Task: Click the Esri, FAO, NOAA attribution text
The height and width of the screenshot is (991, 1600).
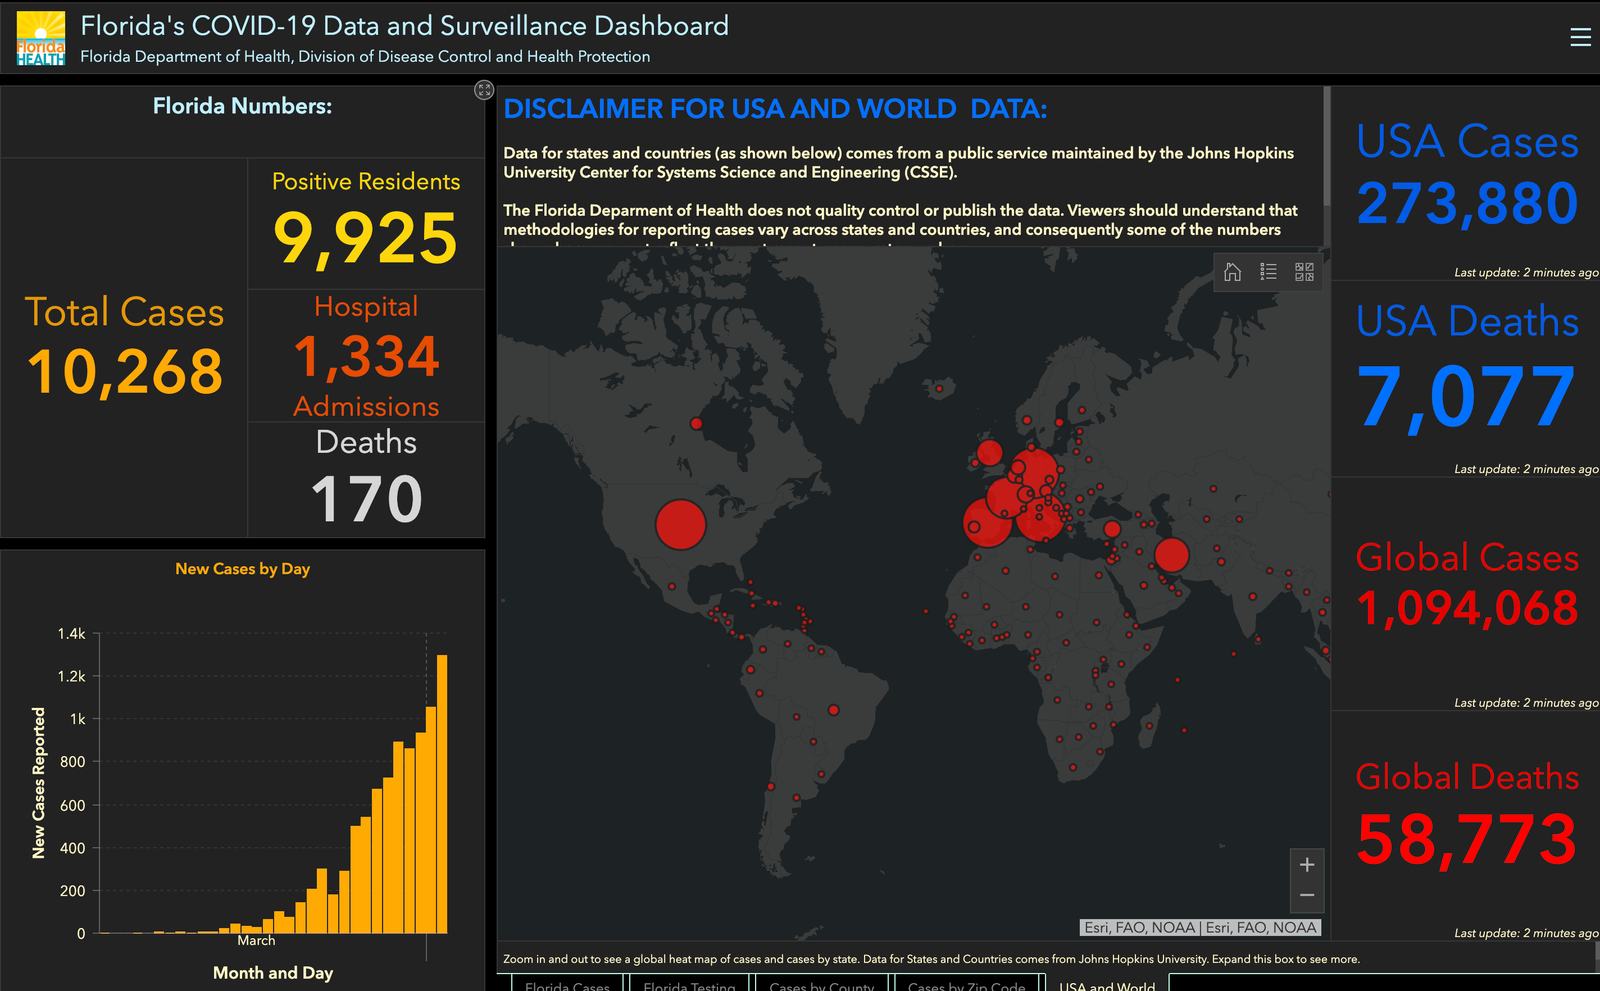Action: point(1201,928)
